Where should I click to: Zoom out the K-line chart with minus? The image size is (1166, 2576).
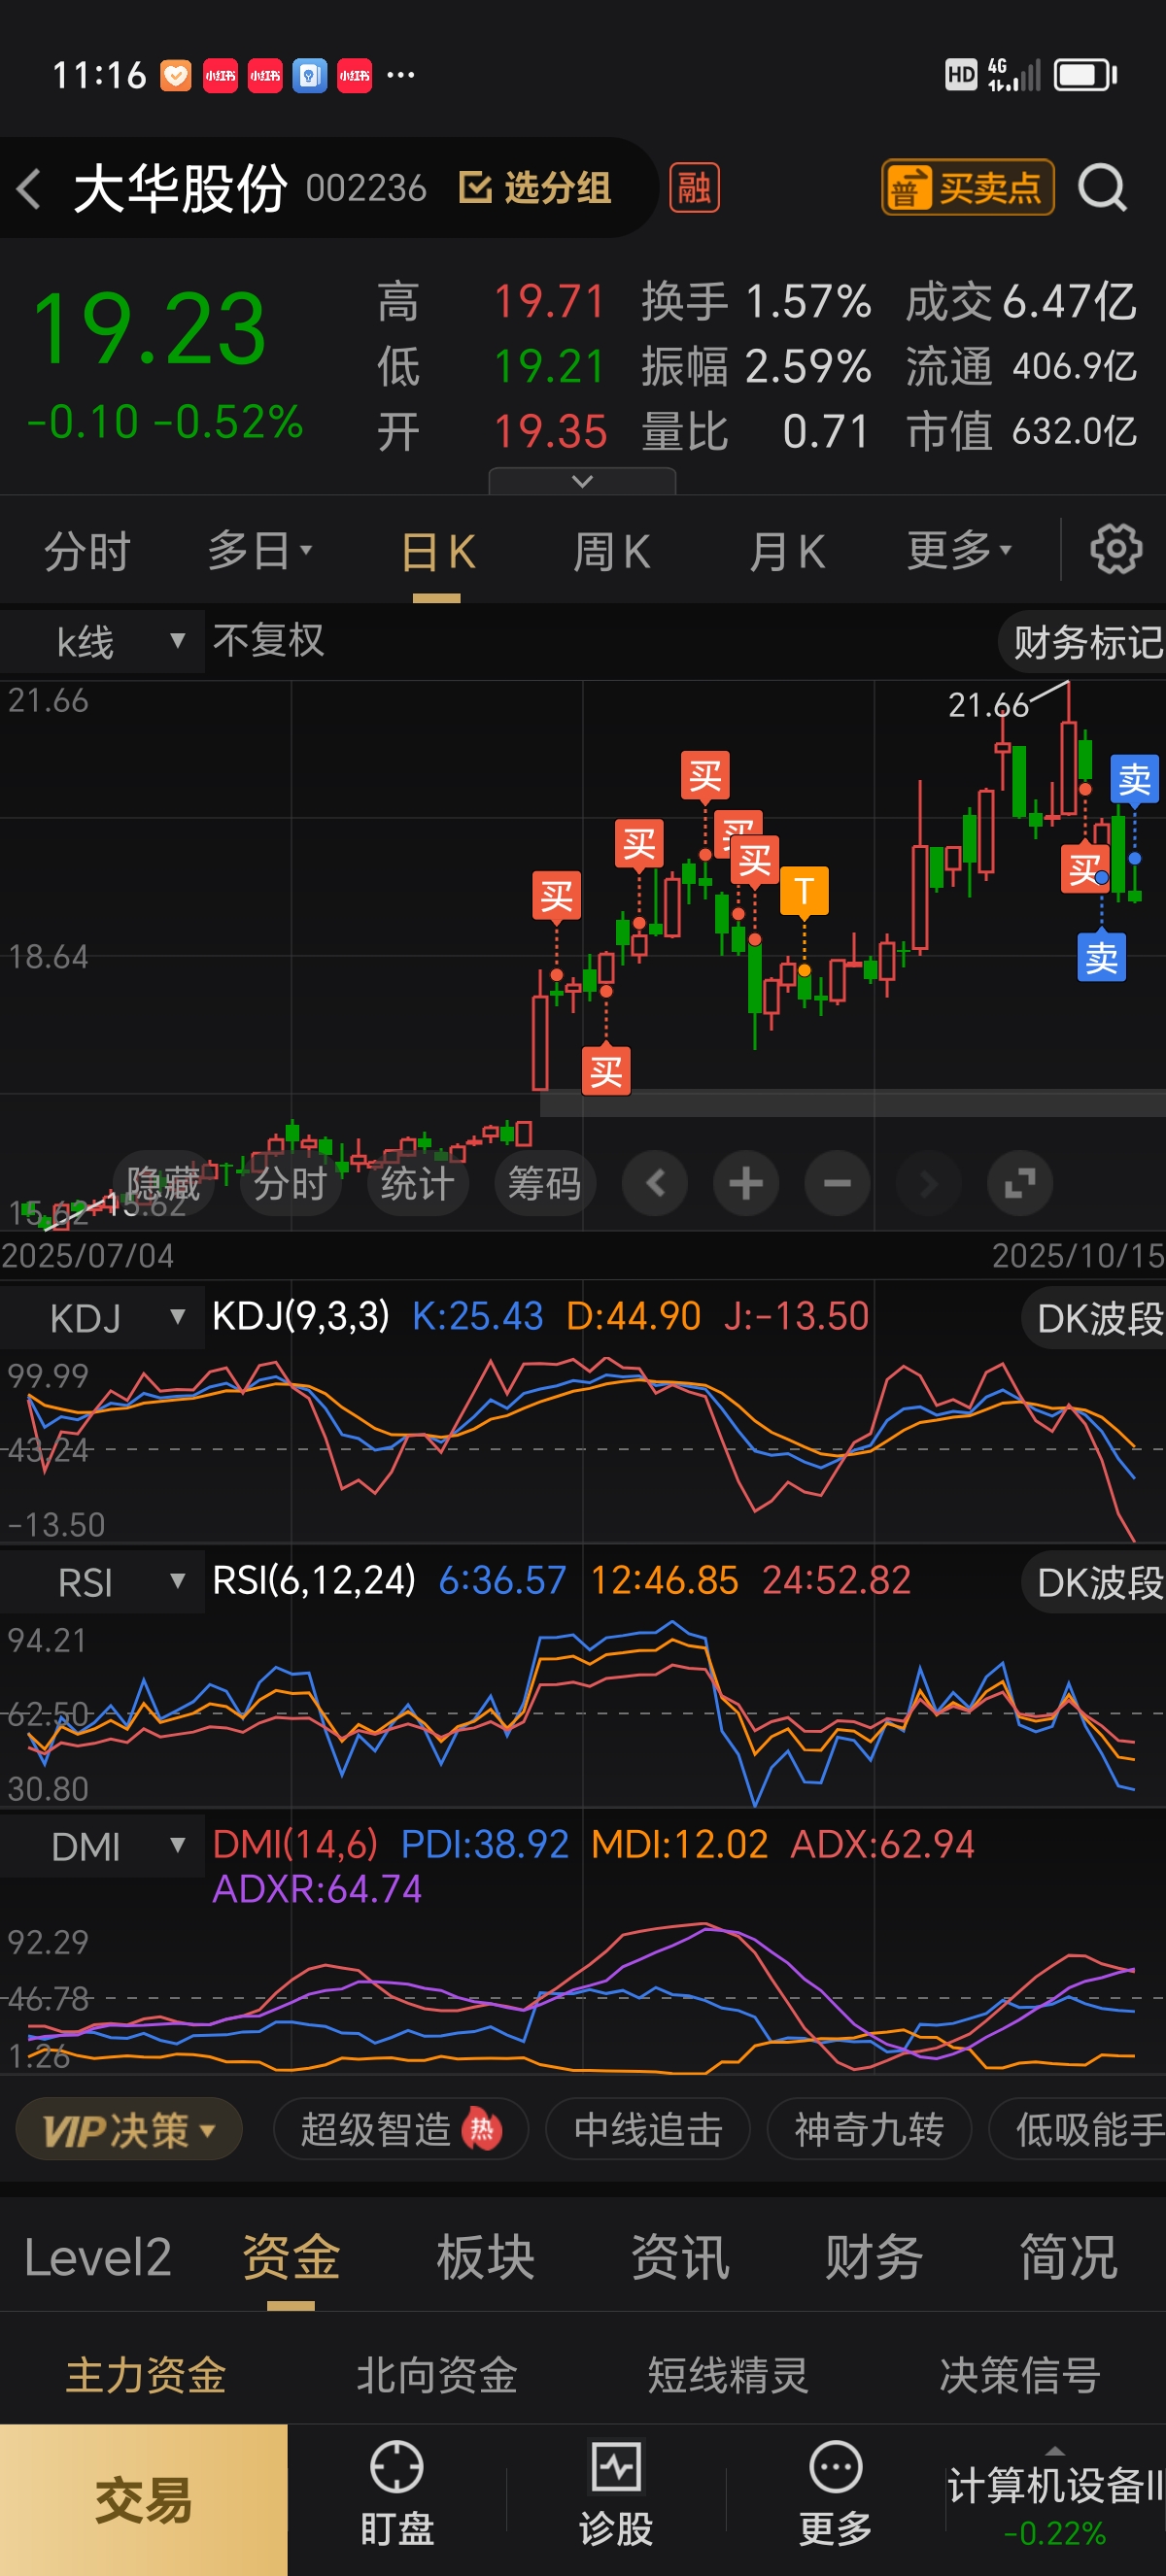pyautogui.click(x=837, y=1184)
